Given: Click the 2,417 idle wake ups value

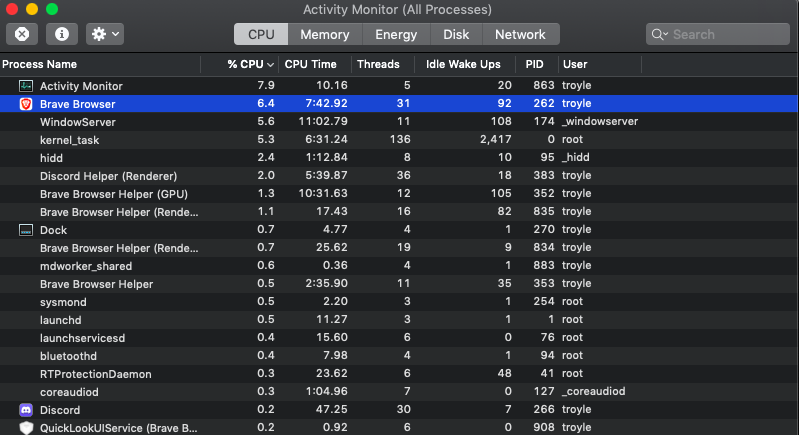Looking at the screenshot, I should tap(495, 140).
